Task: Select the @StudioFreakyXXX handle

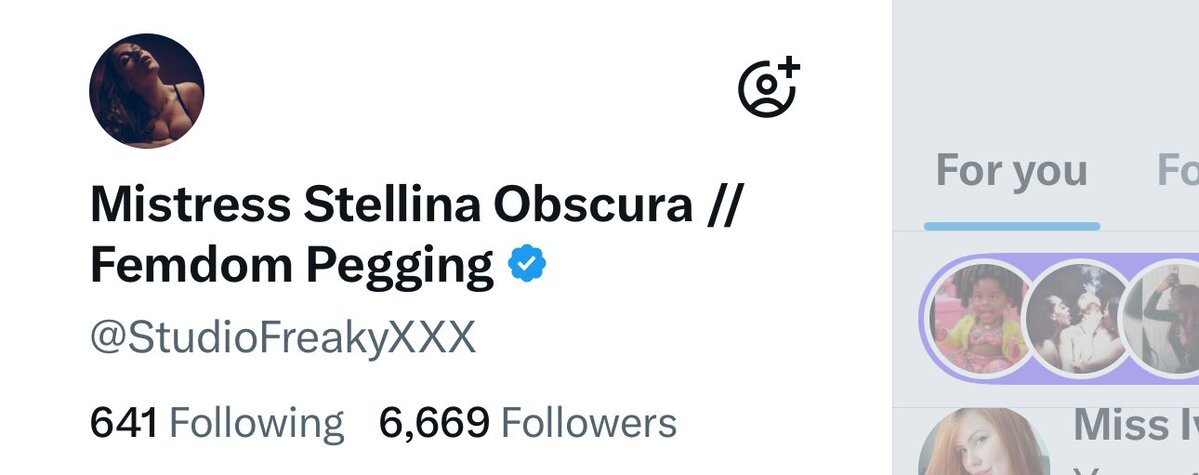Action: pyautogui.click(x=283, y=337)
